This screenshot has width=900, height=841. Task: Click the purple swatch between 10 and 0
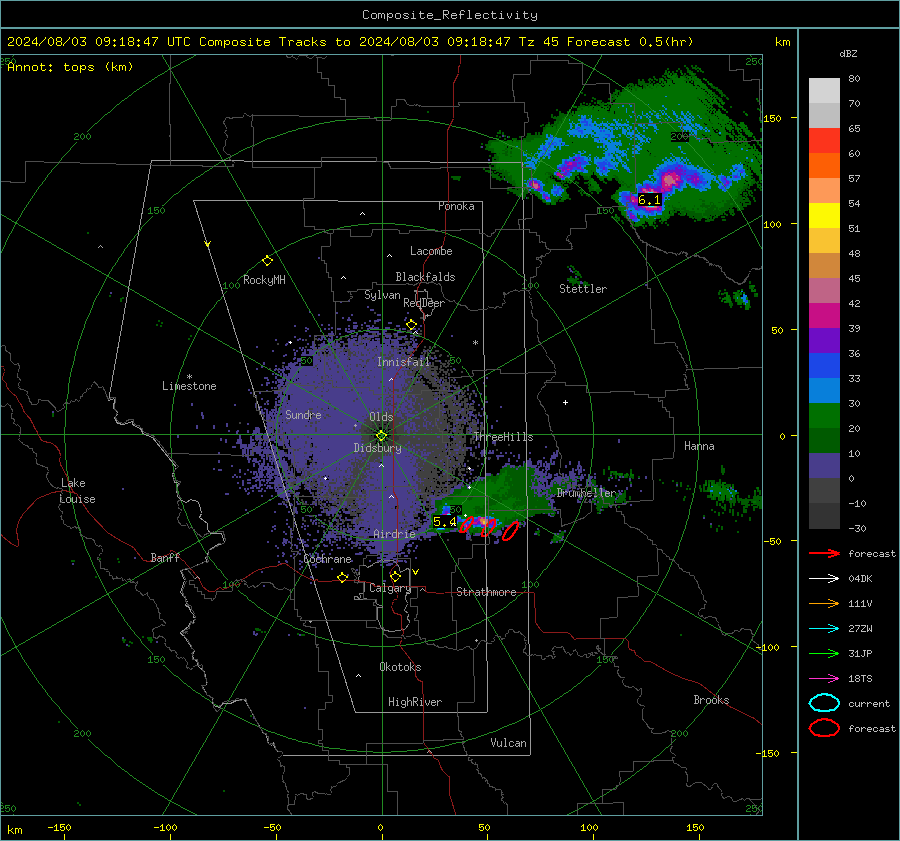[824, 466]
